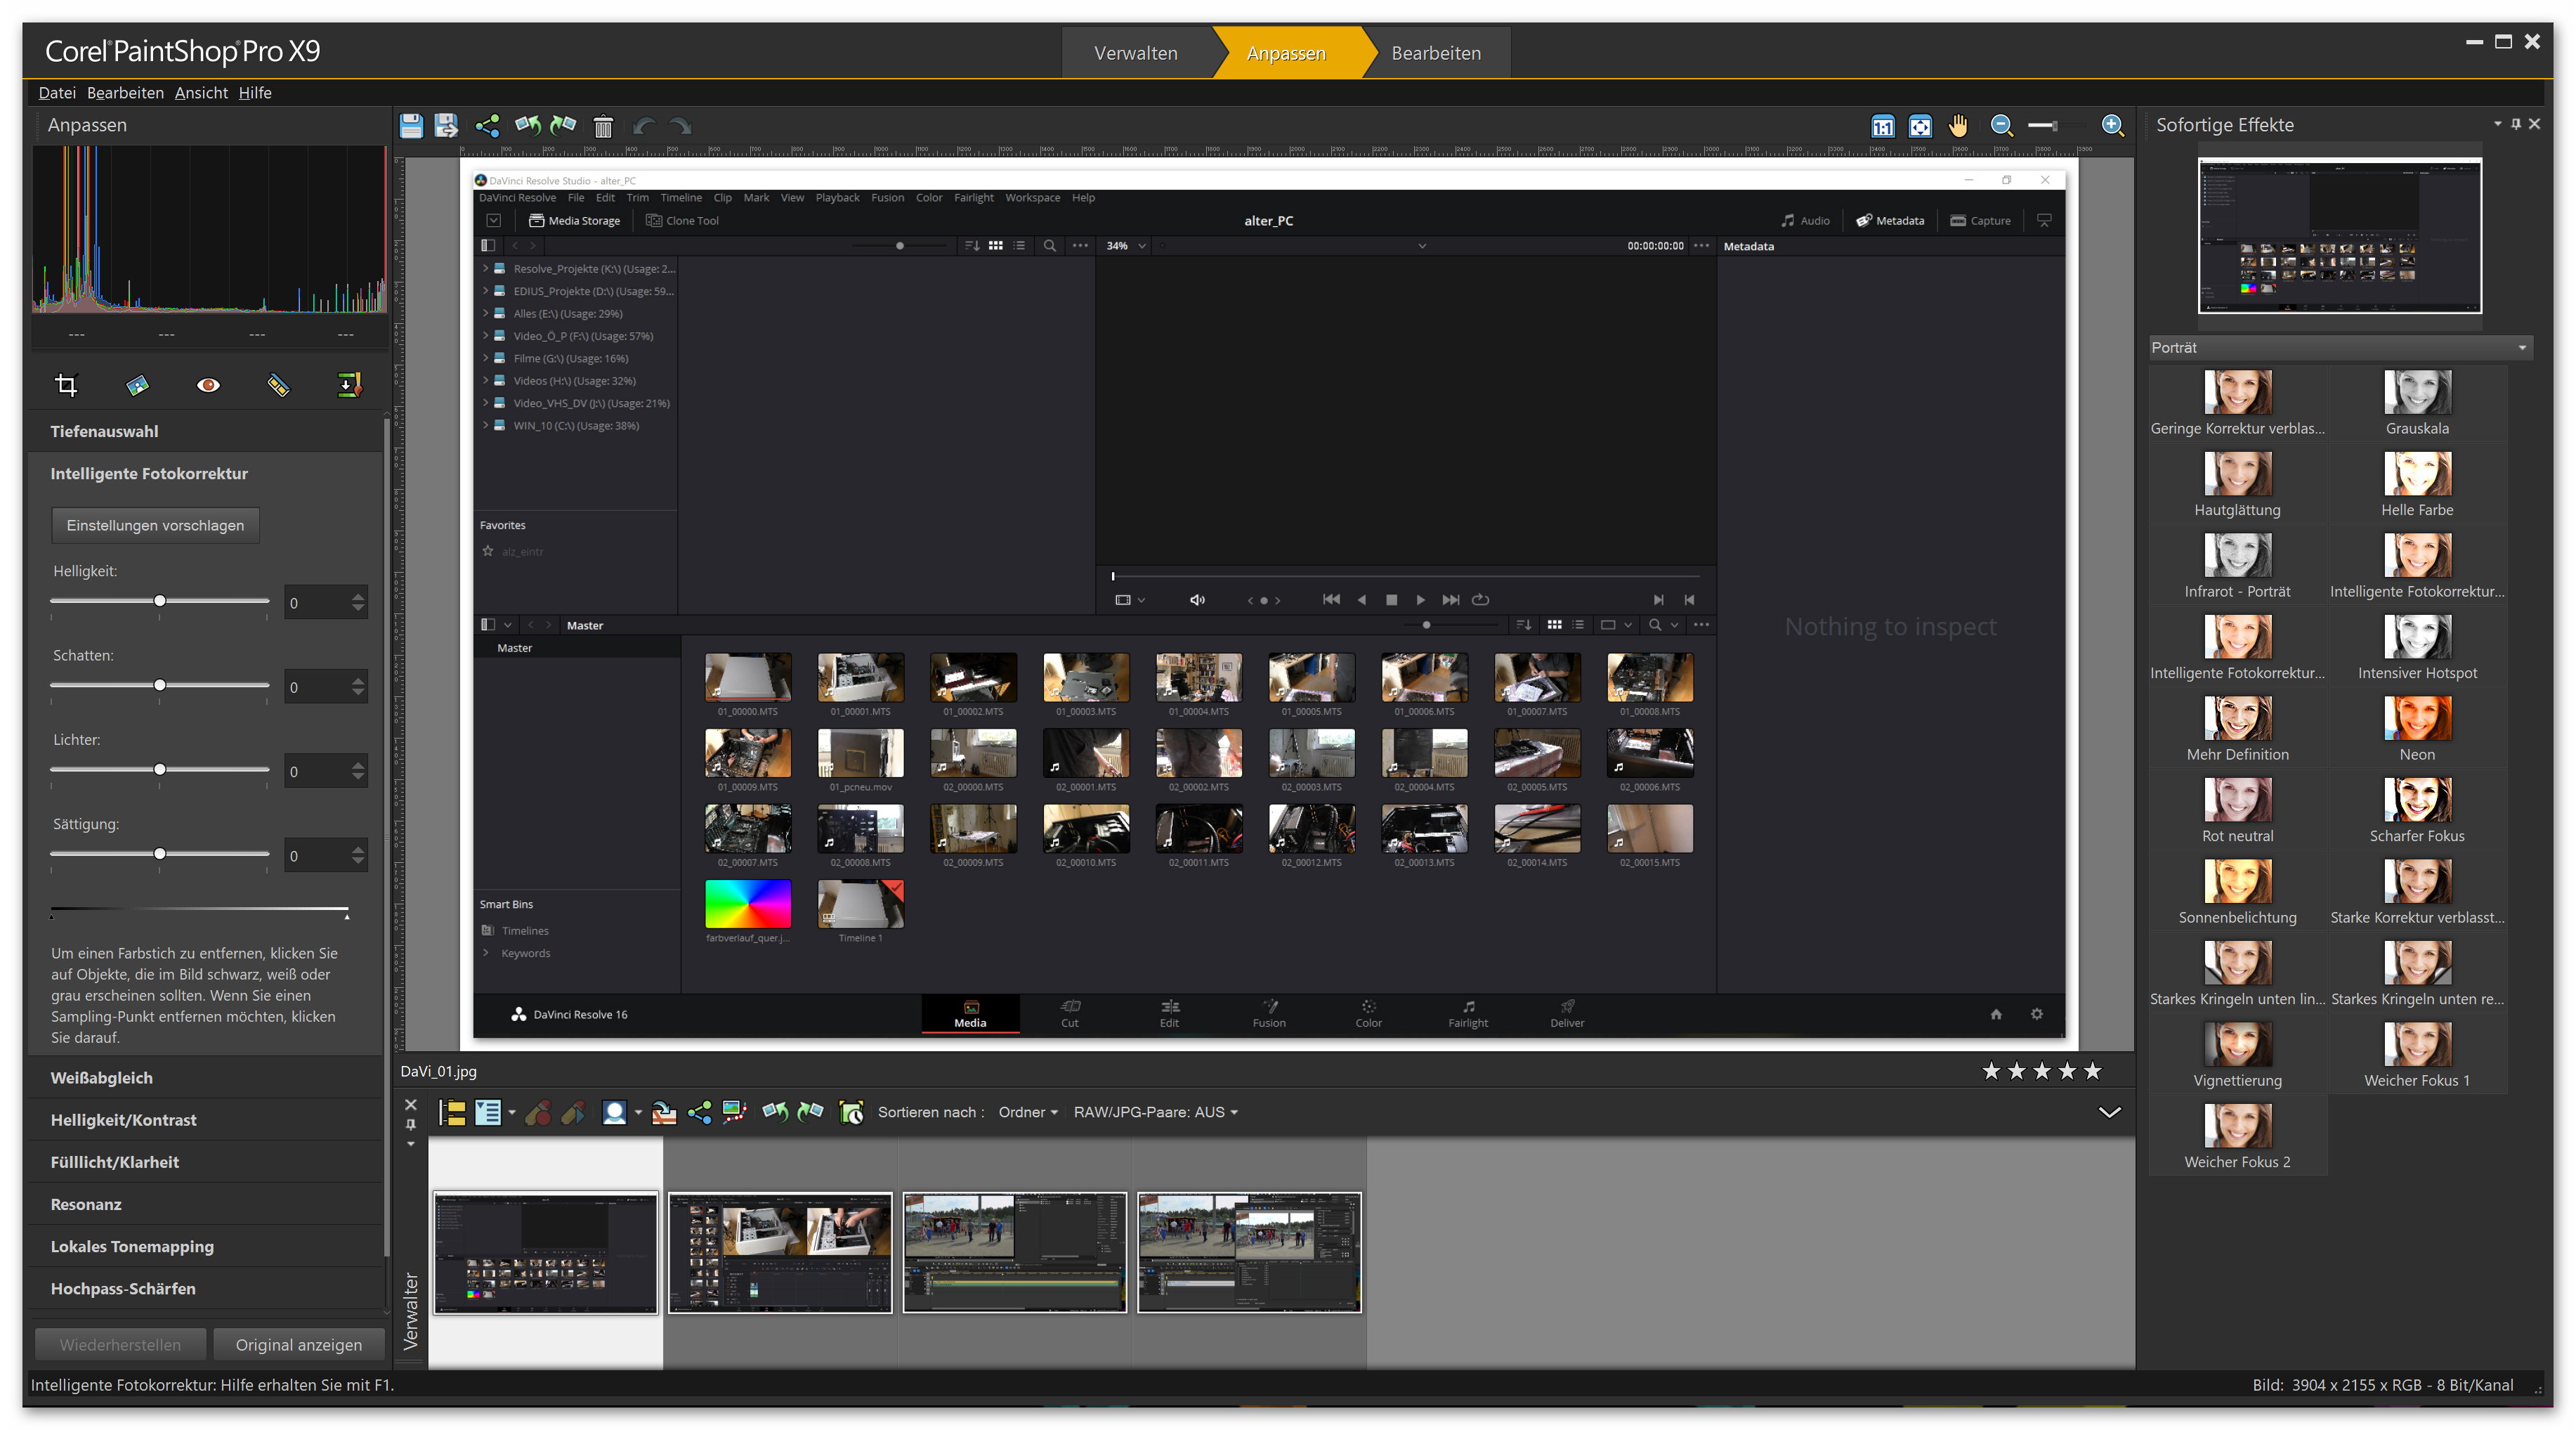
Task: Click Original anzeigen button
Action: [x=298, y=1344]
